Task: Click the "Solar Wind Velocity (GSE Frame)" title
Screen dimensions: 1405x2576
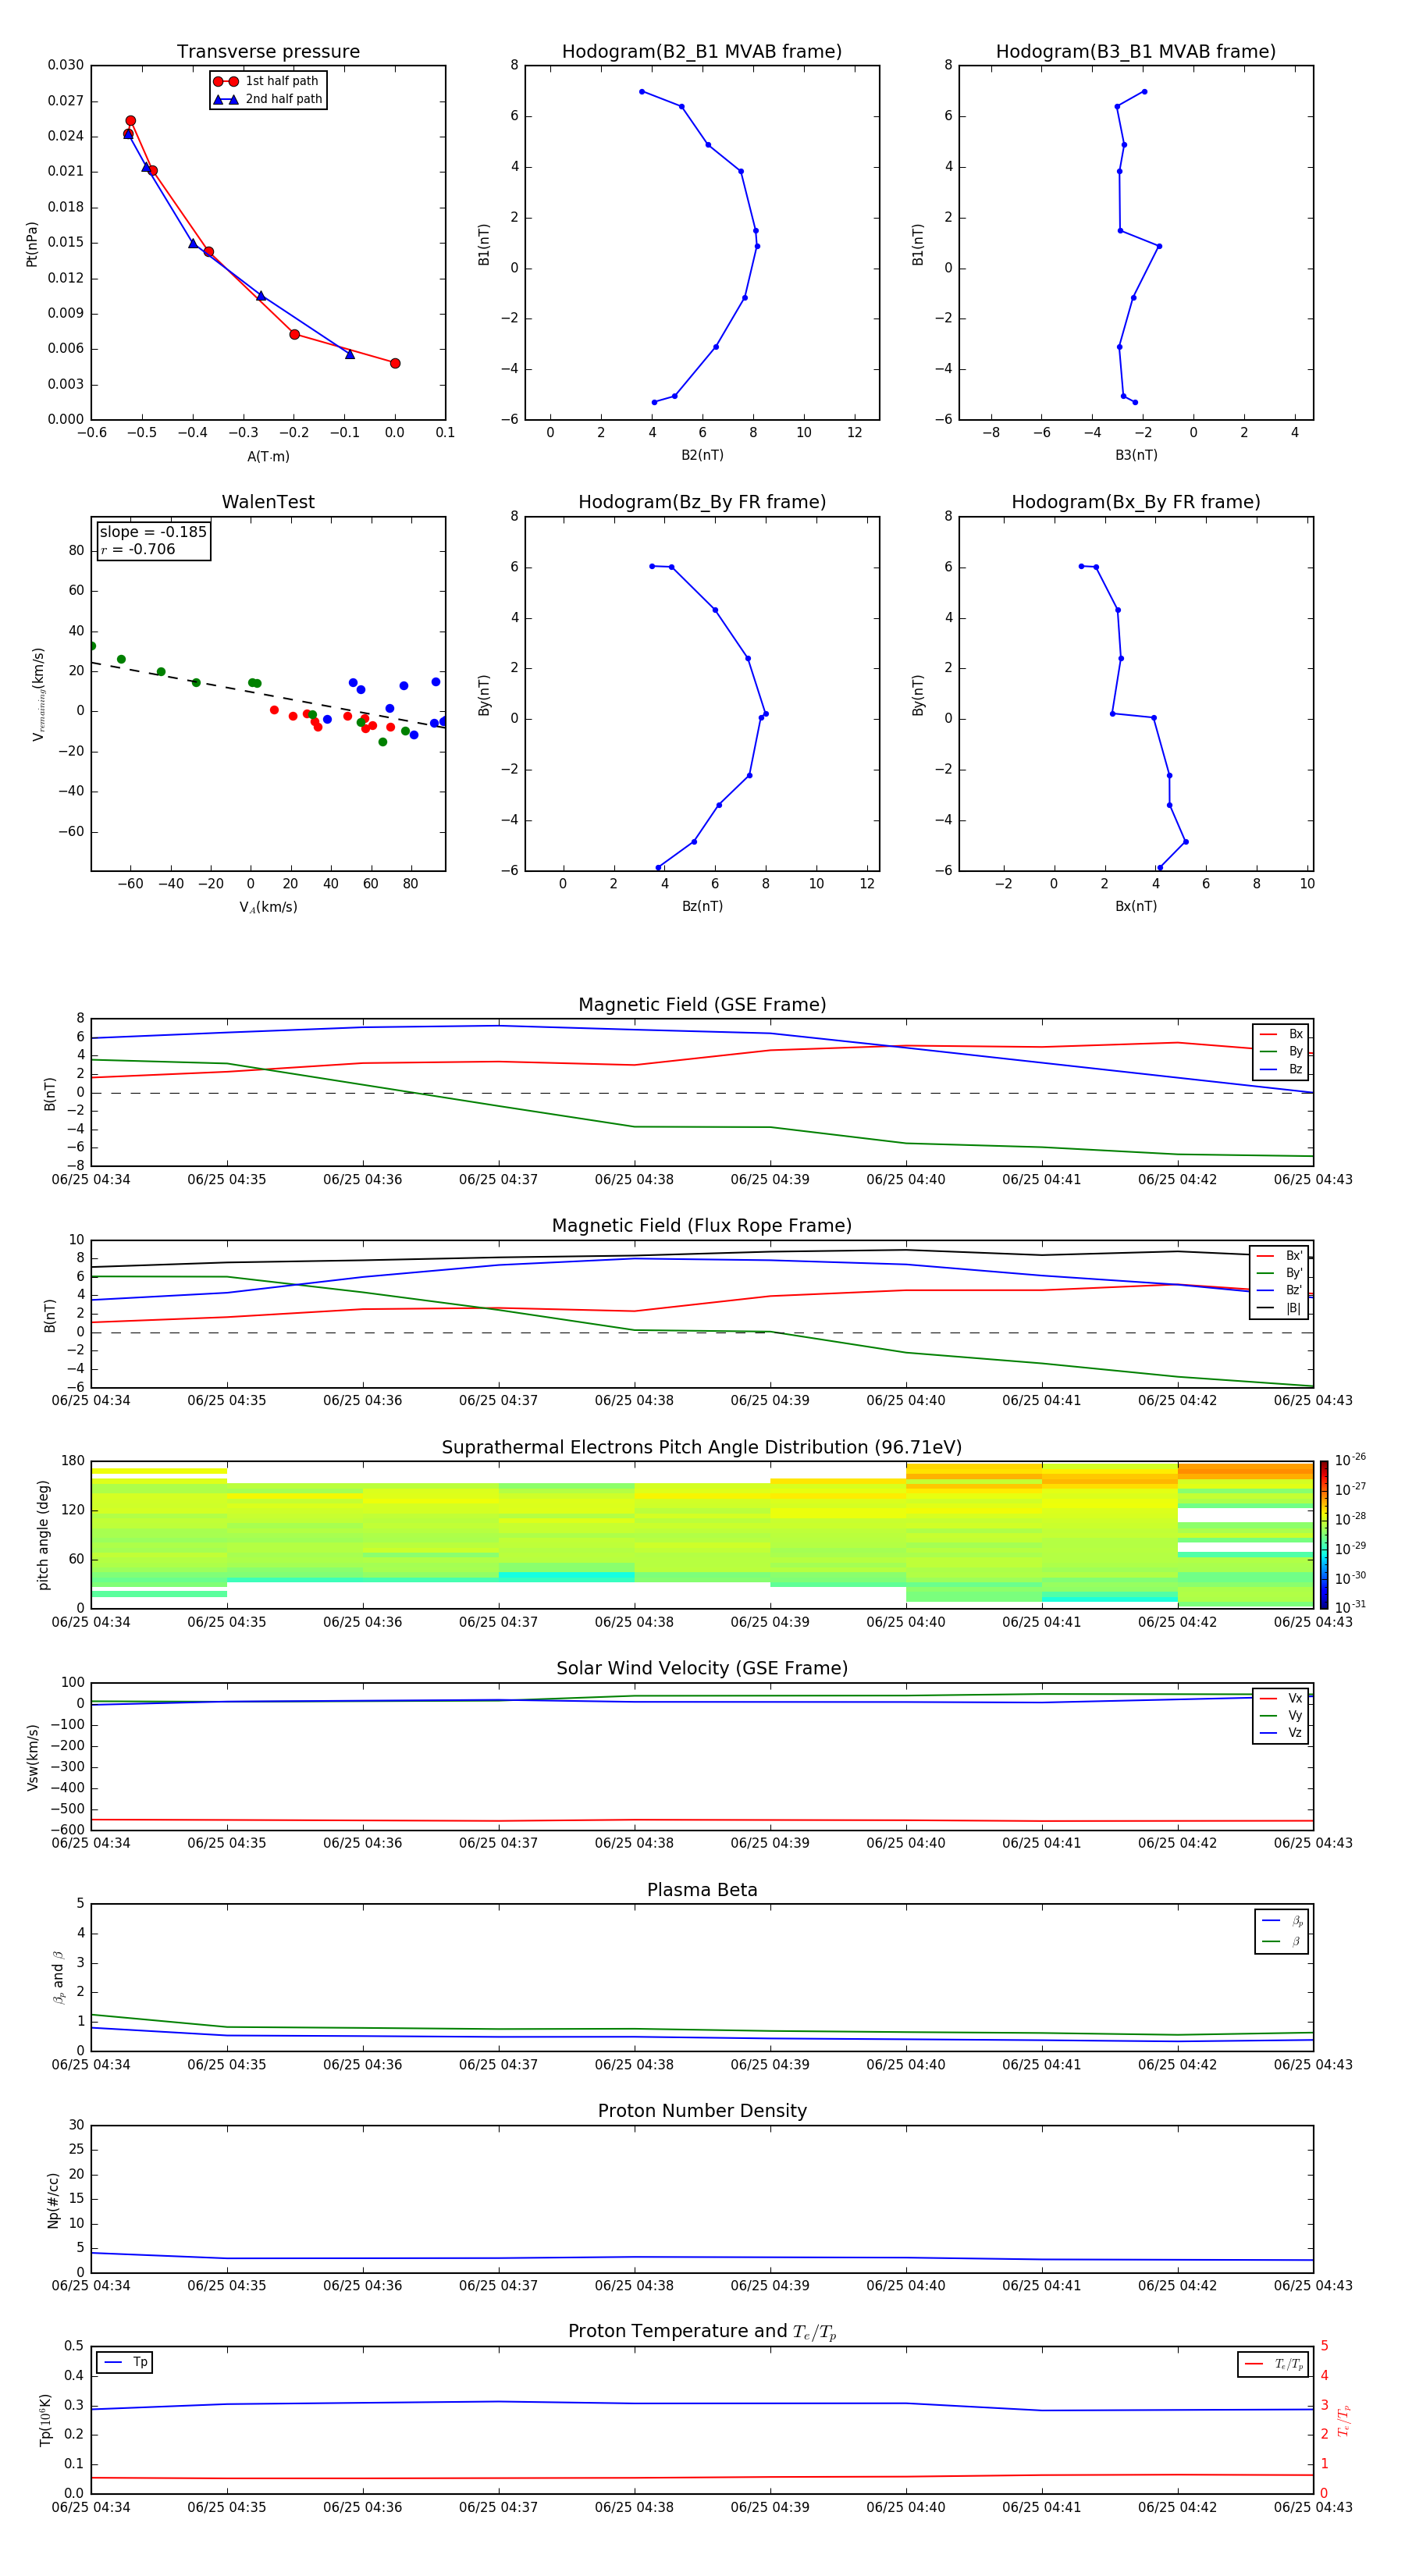Action: [702, 1669]
